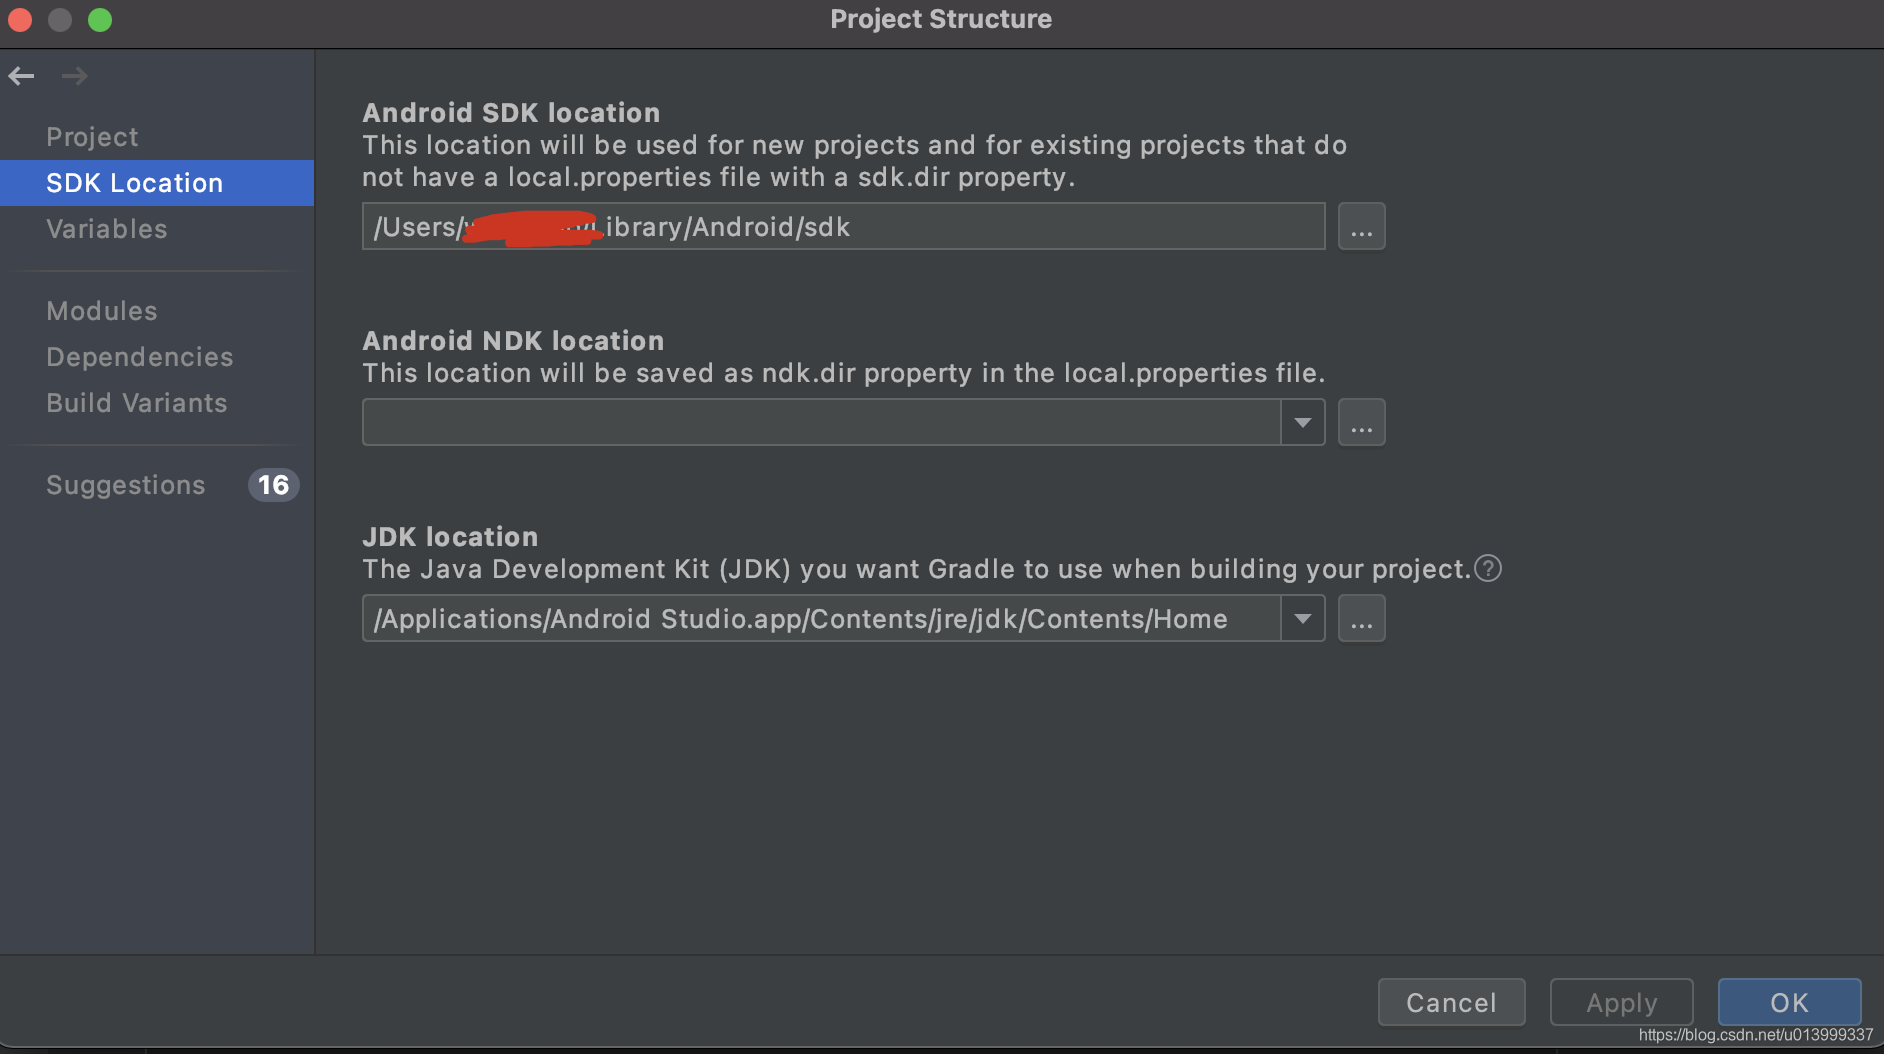Click the Android SDK location path field
Viewport: 1884px width, 1054px height.
[x=843, y=226]
